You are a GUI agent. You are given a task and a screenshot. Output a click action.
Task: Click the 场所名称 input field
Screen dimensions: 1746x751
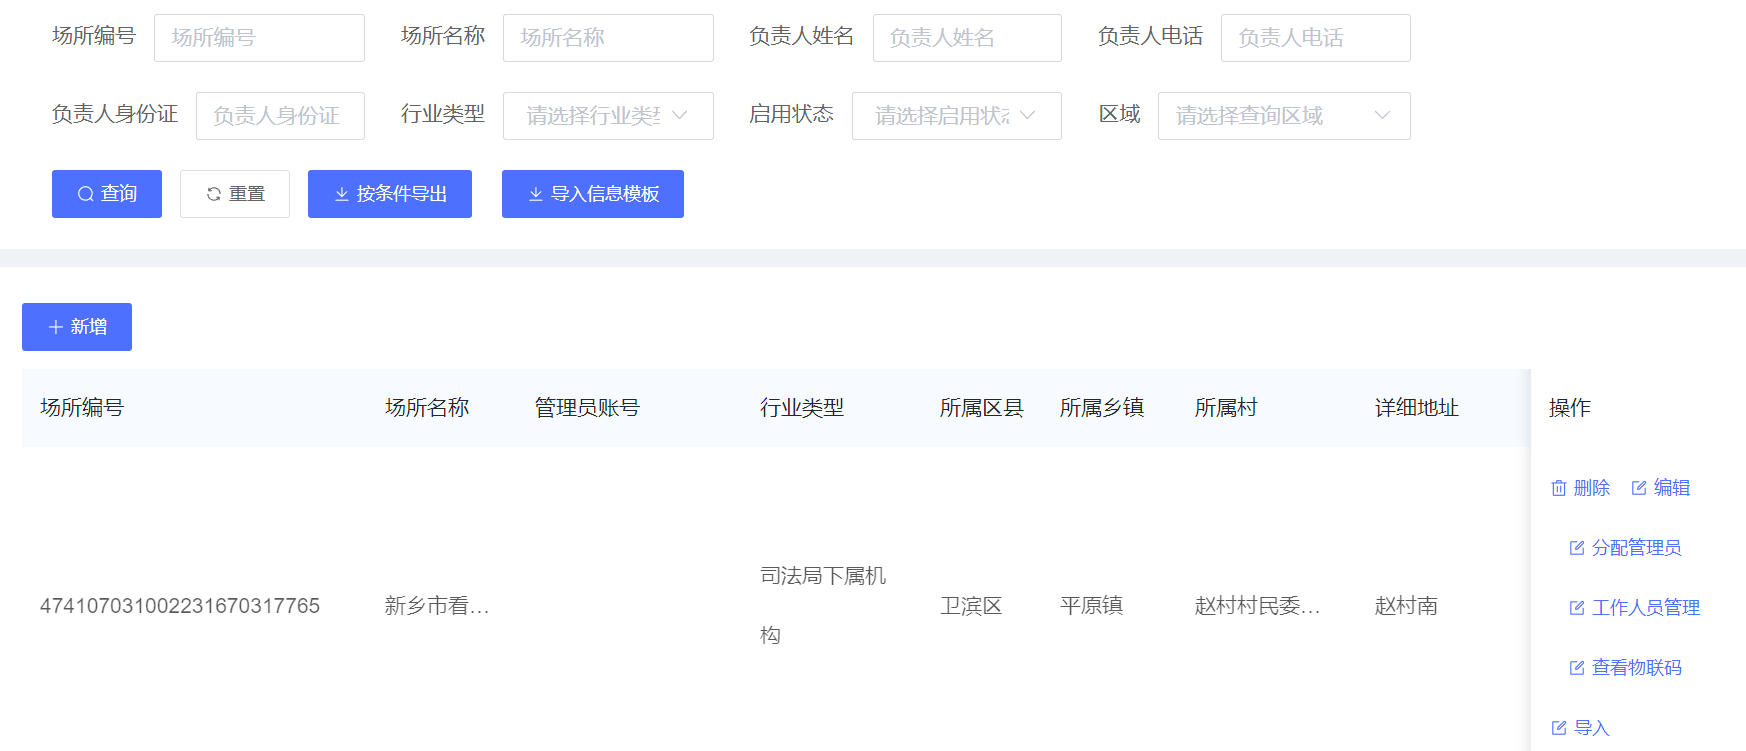click(607, 38)
